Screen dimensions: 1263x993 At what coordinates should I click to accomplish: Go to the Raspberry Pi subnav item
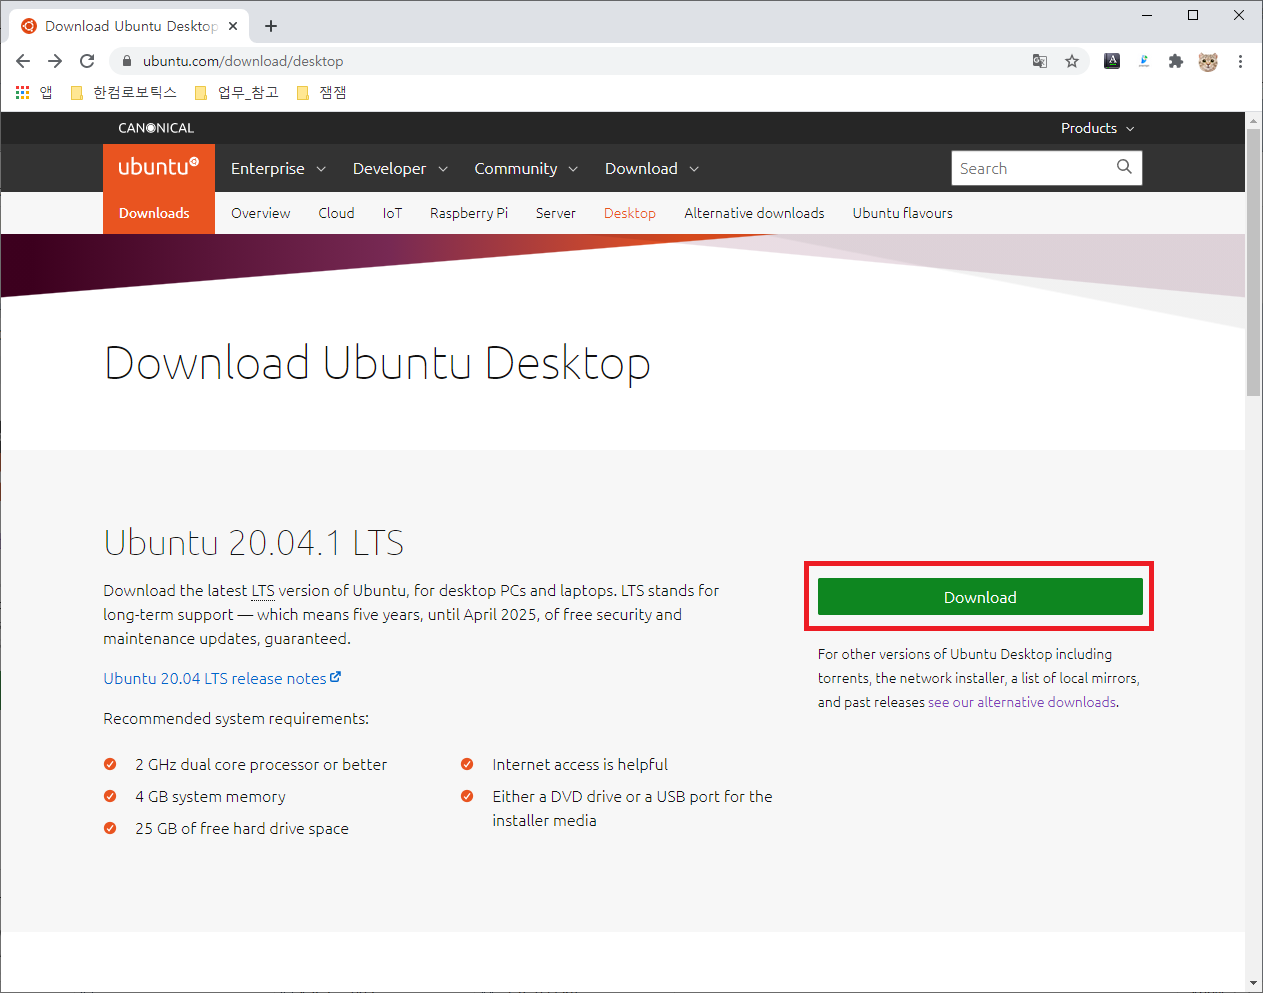point(469,213)
